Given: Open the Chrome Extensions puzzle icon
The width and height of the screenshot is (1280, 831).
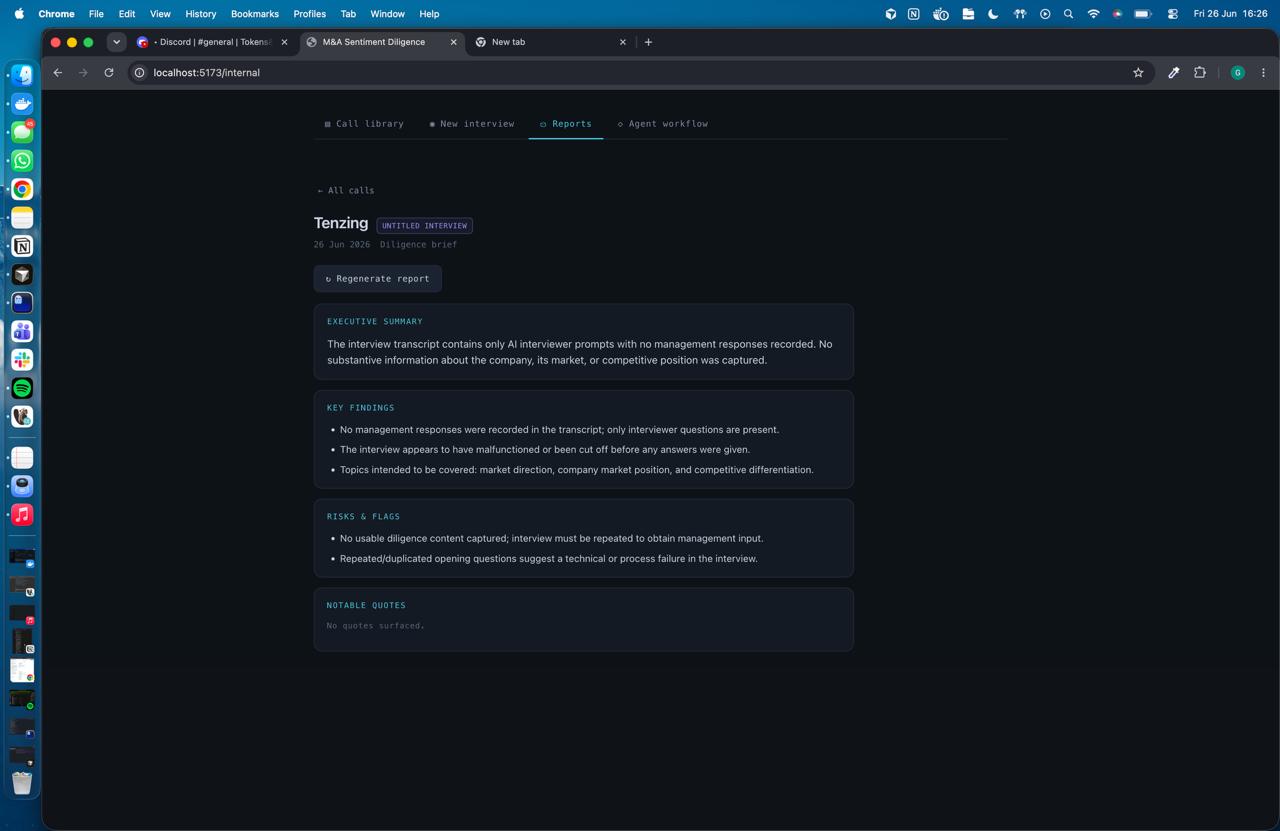Looking at the screenshot, I should [x=1200, y=73].
